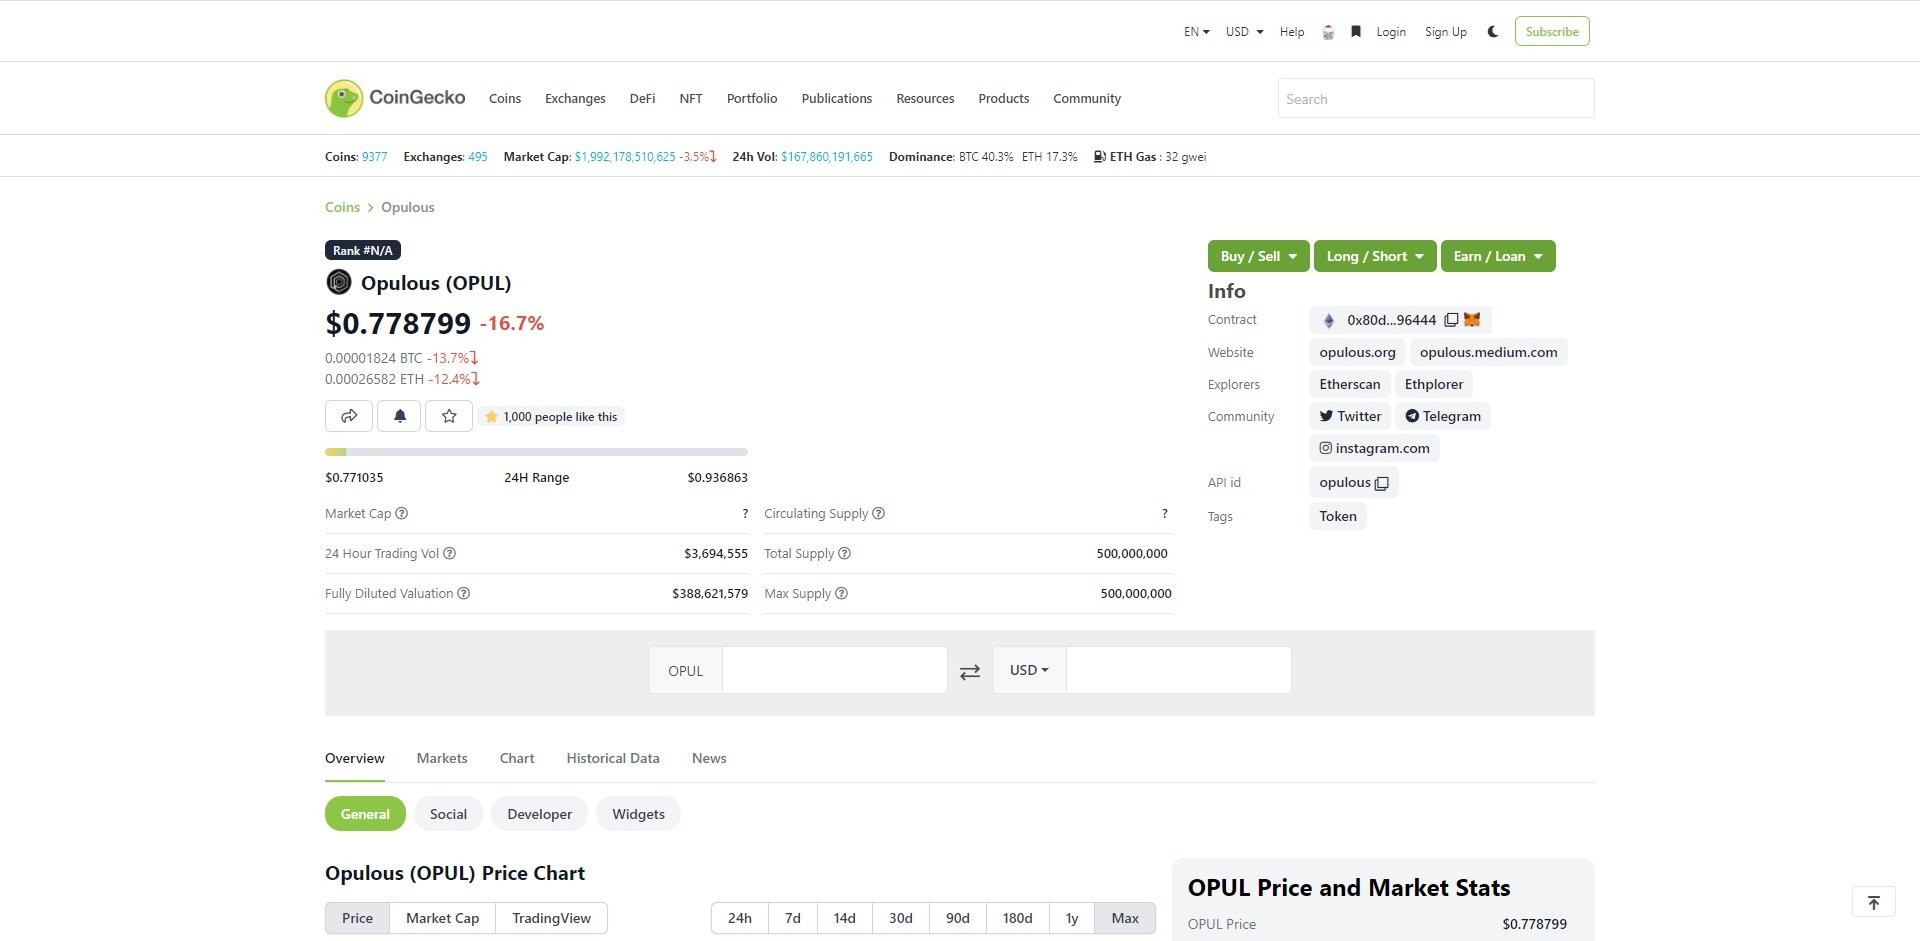
Task: Select the 7d chart time range
Action: point(792,917)
